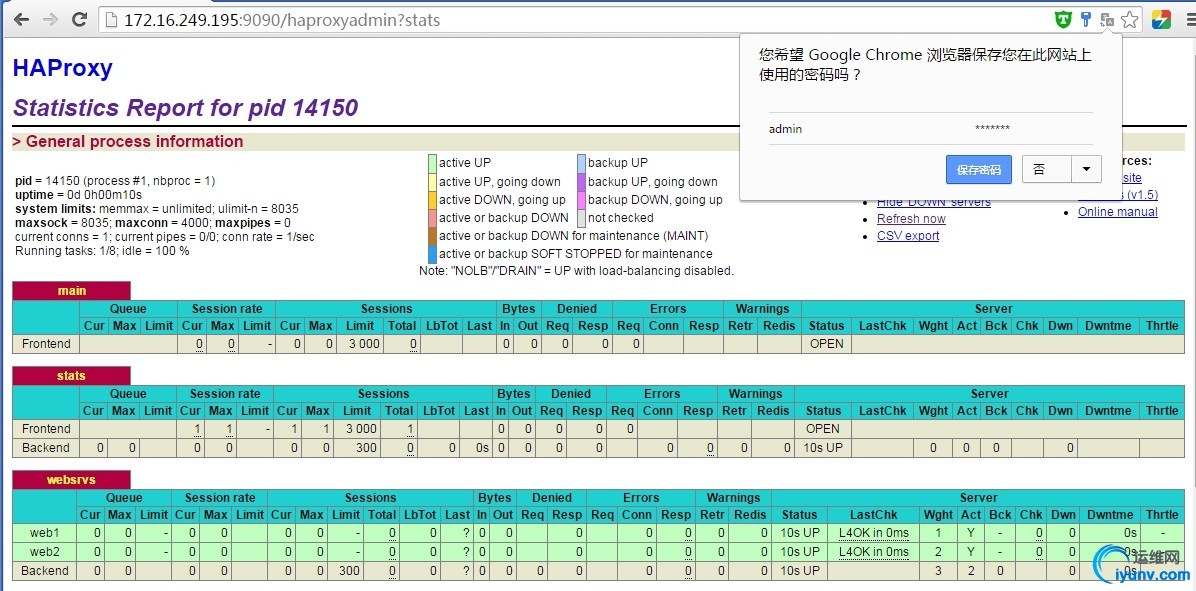Click 10s UP status of web1

800,532
